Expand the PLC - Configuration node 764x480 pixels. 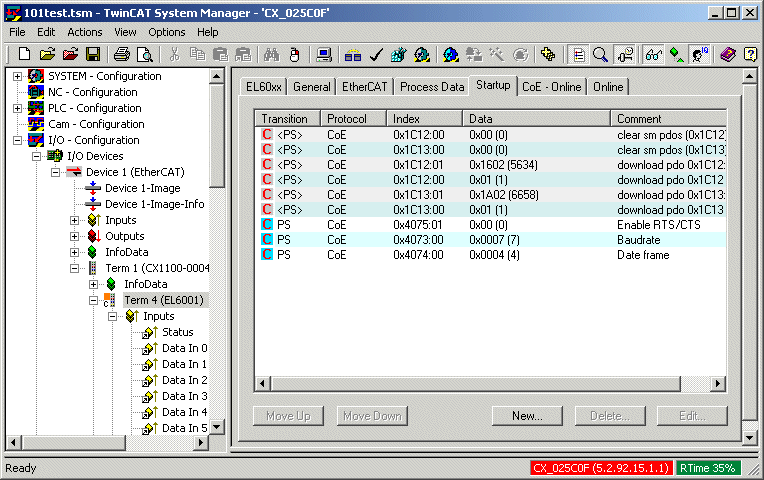click(x=18, y=108)
